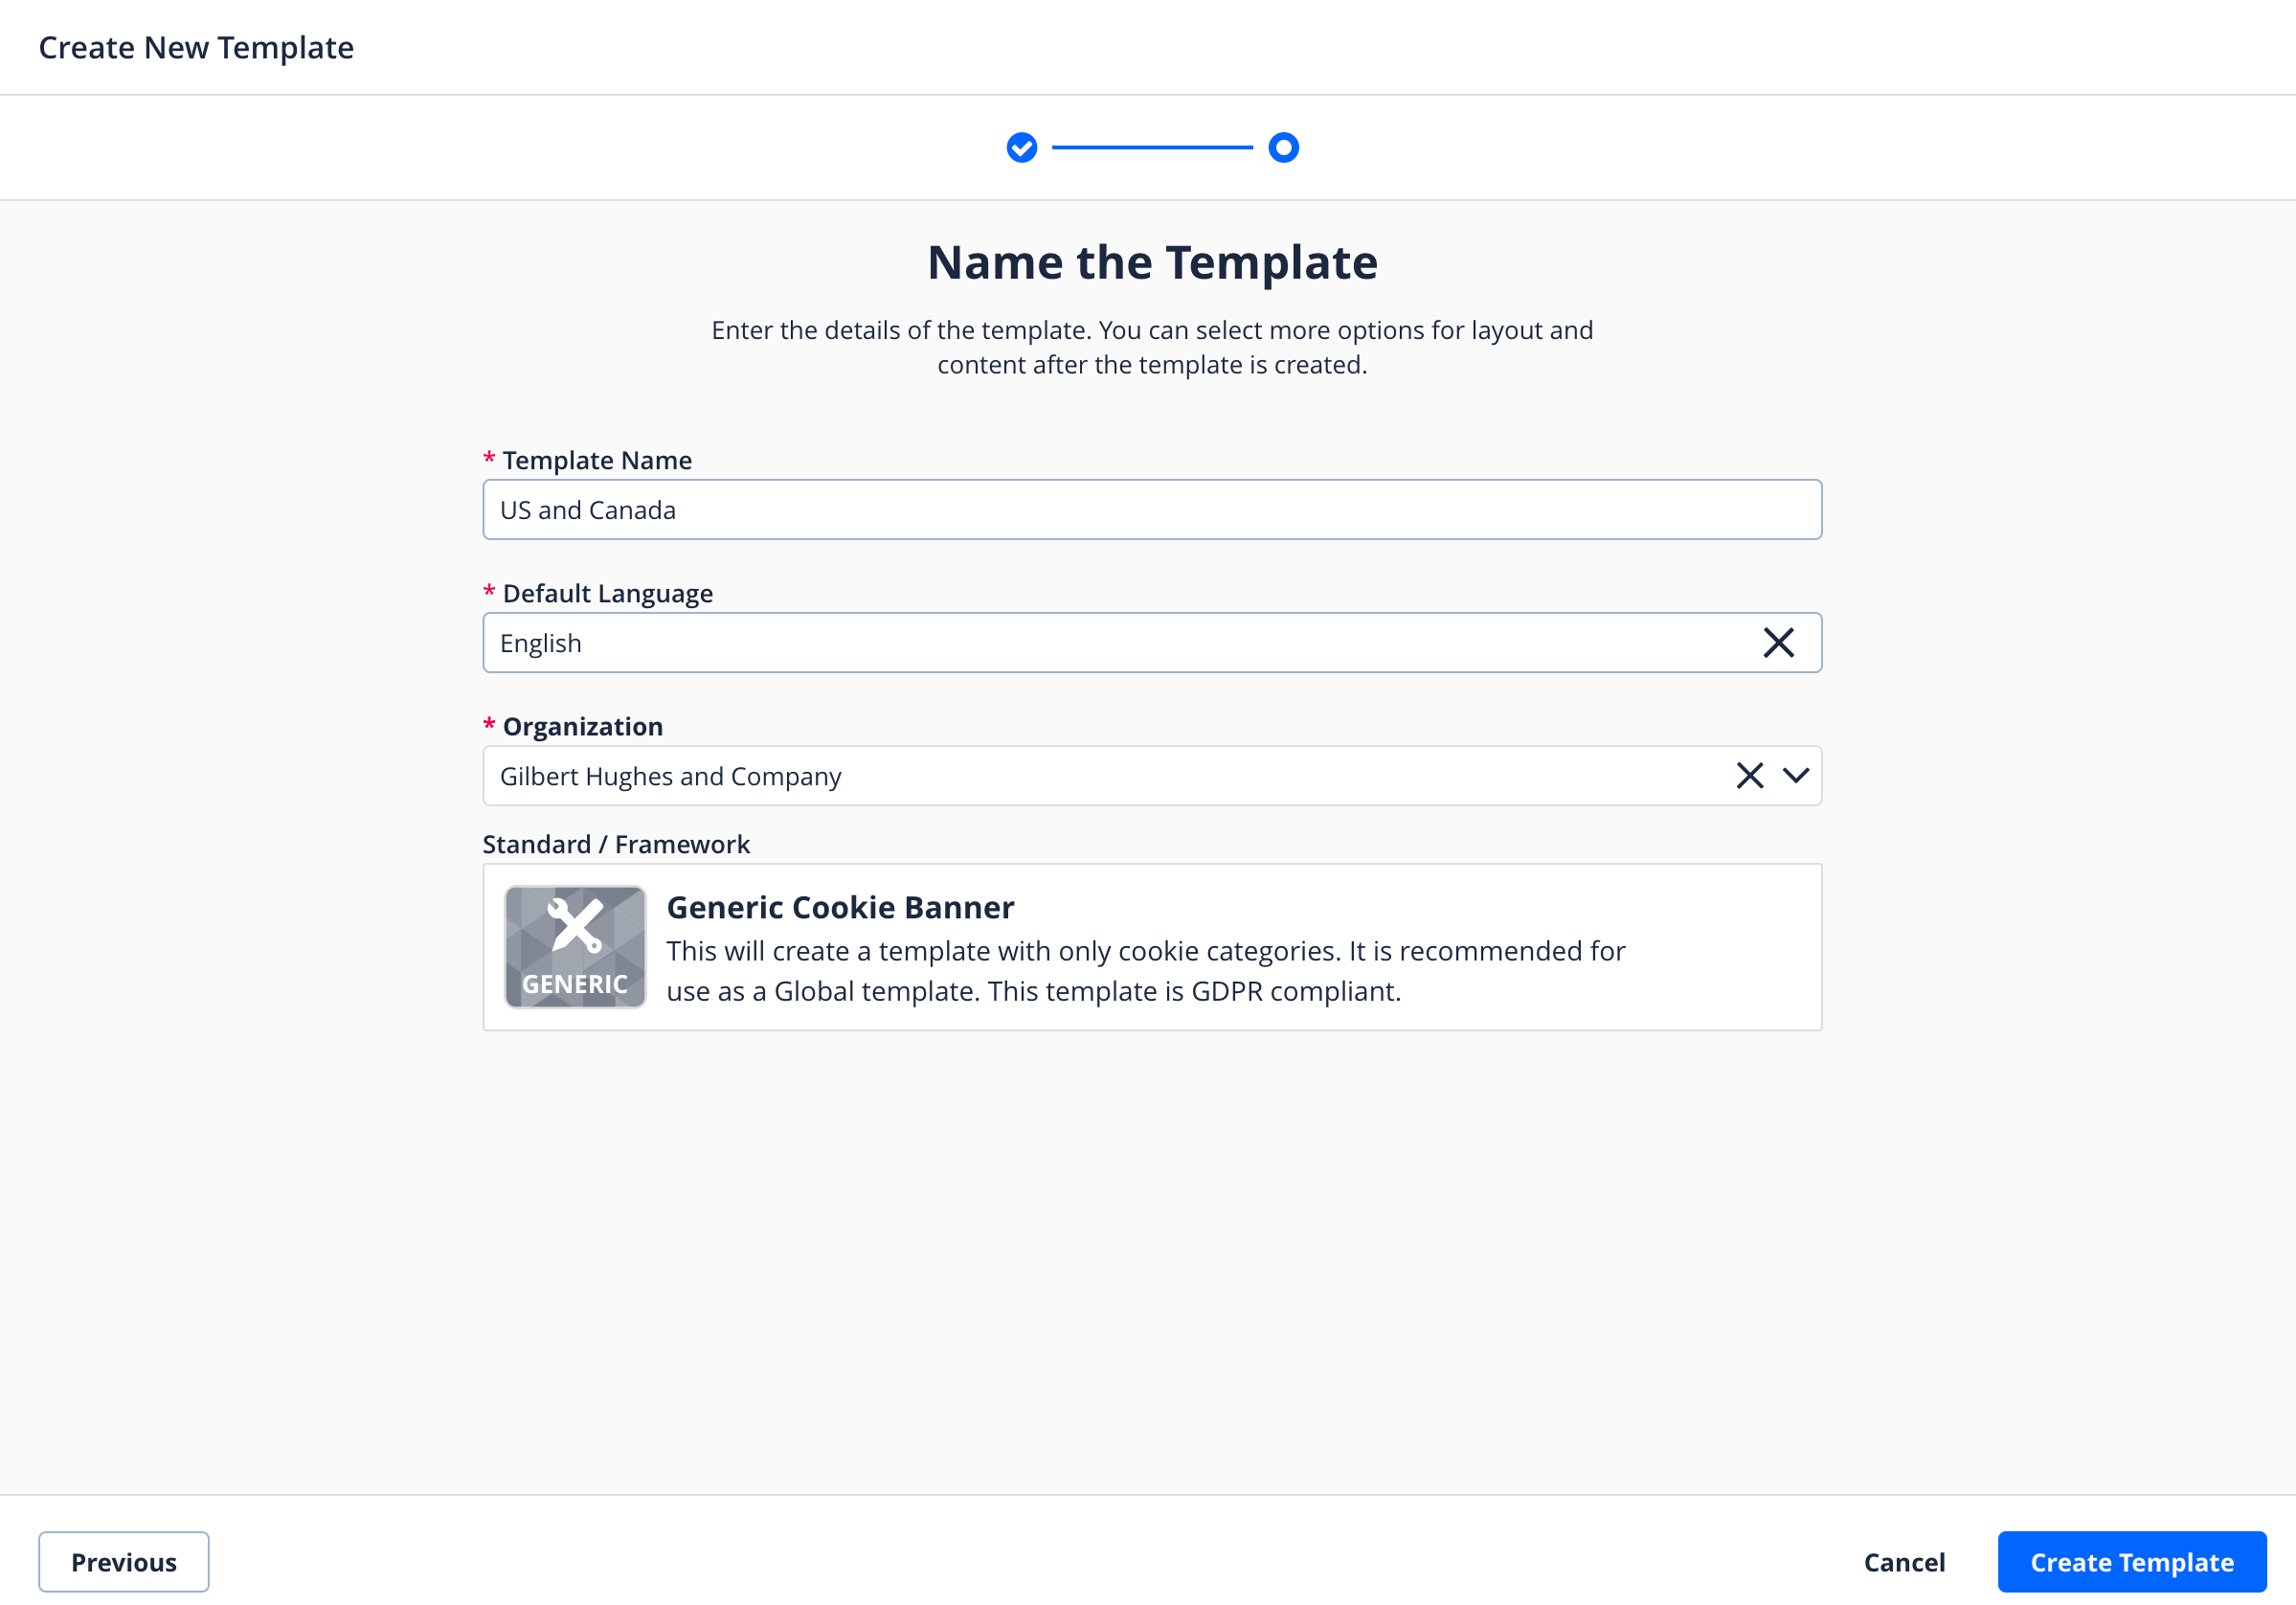Click the completed first step checkmark
The image size is (2296, 1605).
click(1021, 148)
